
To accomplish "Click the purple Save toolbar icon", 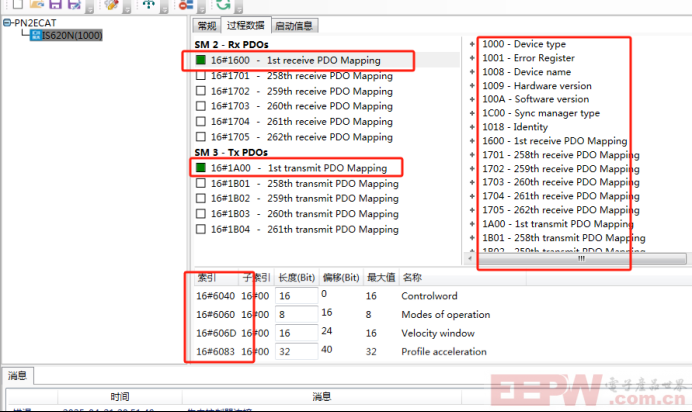I will [56, 4].
